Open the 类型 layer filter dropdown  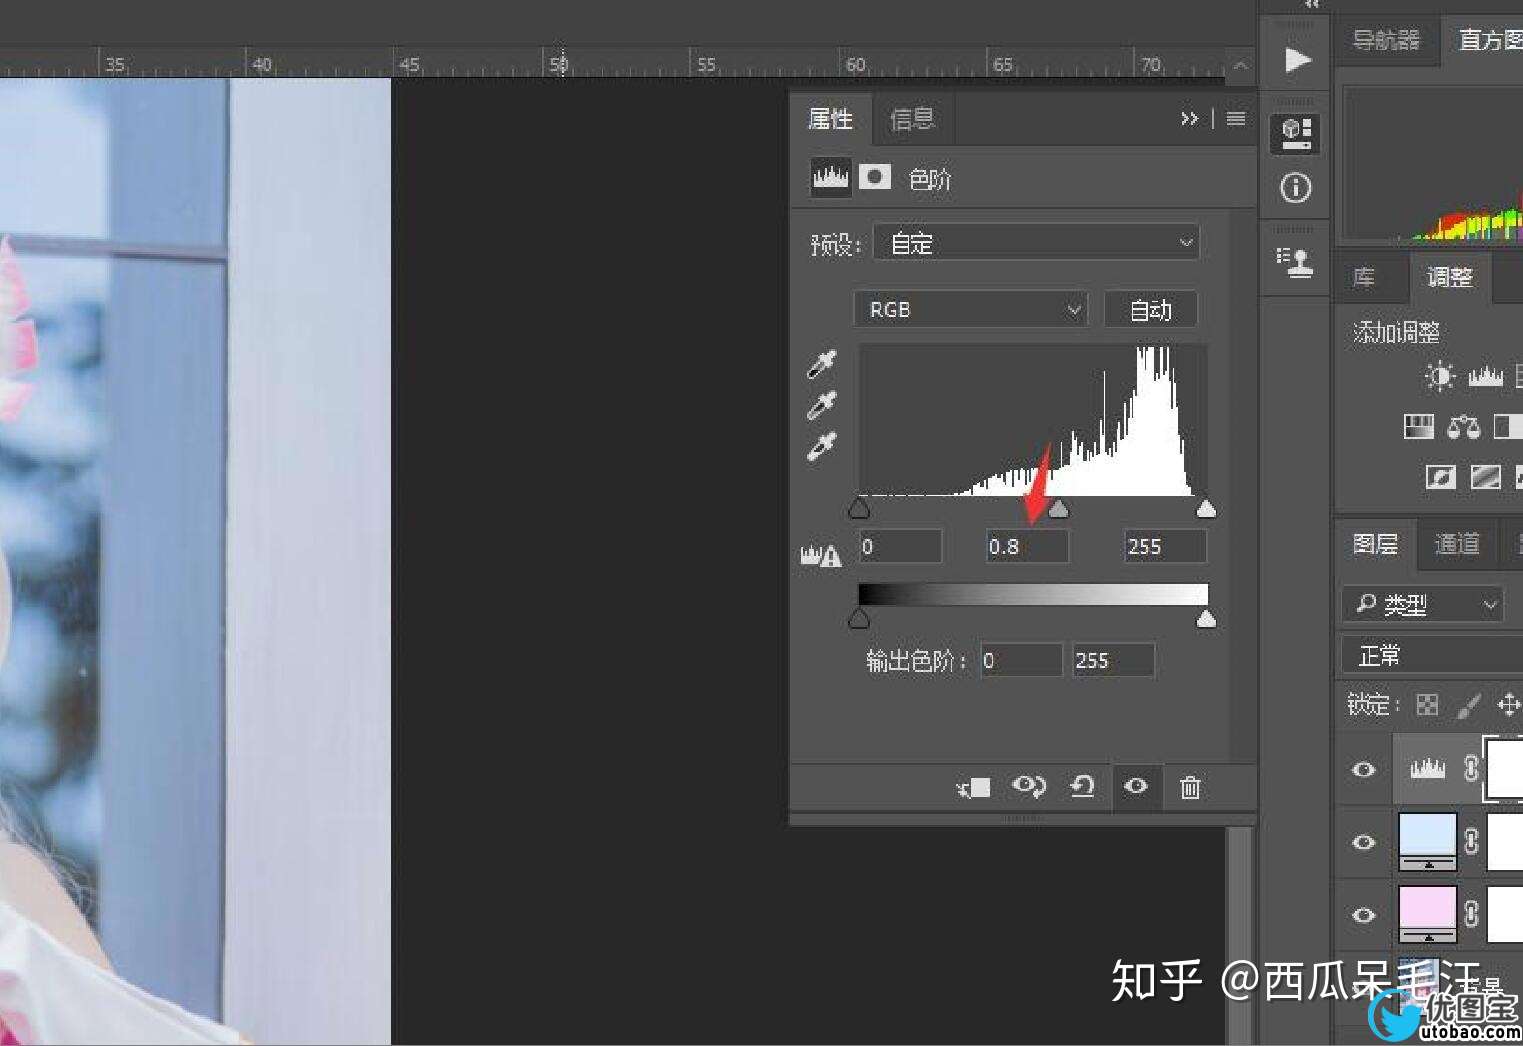tap(1422, 604)
